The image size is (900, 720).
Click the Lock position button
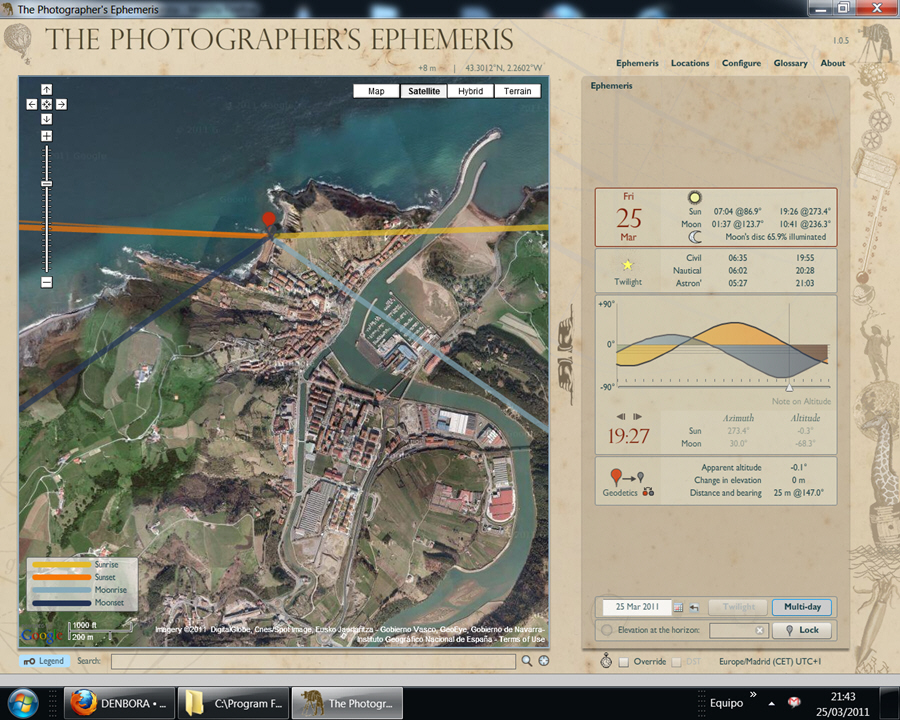point(802,630)
